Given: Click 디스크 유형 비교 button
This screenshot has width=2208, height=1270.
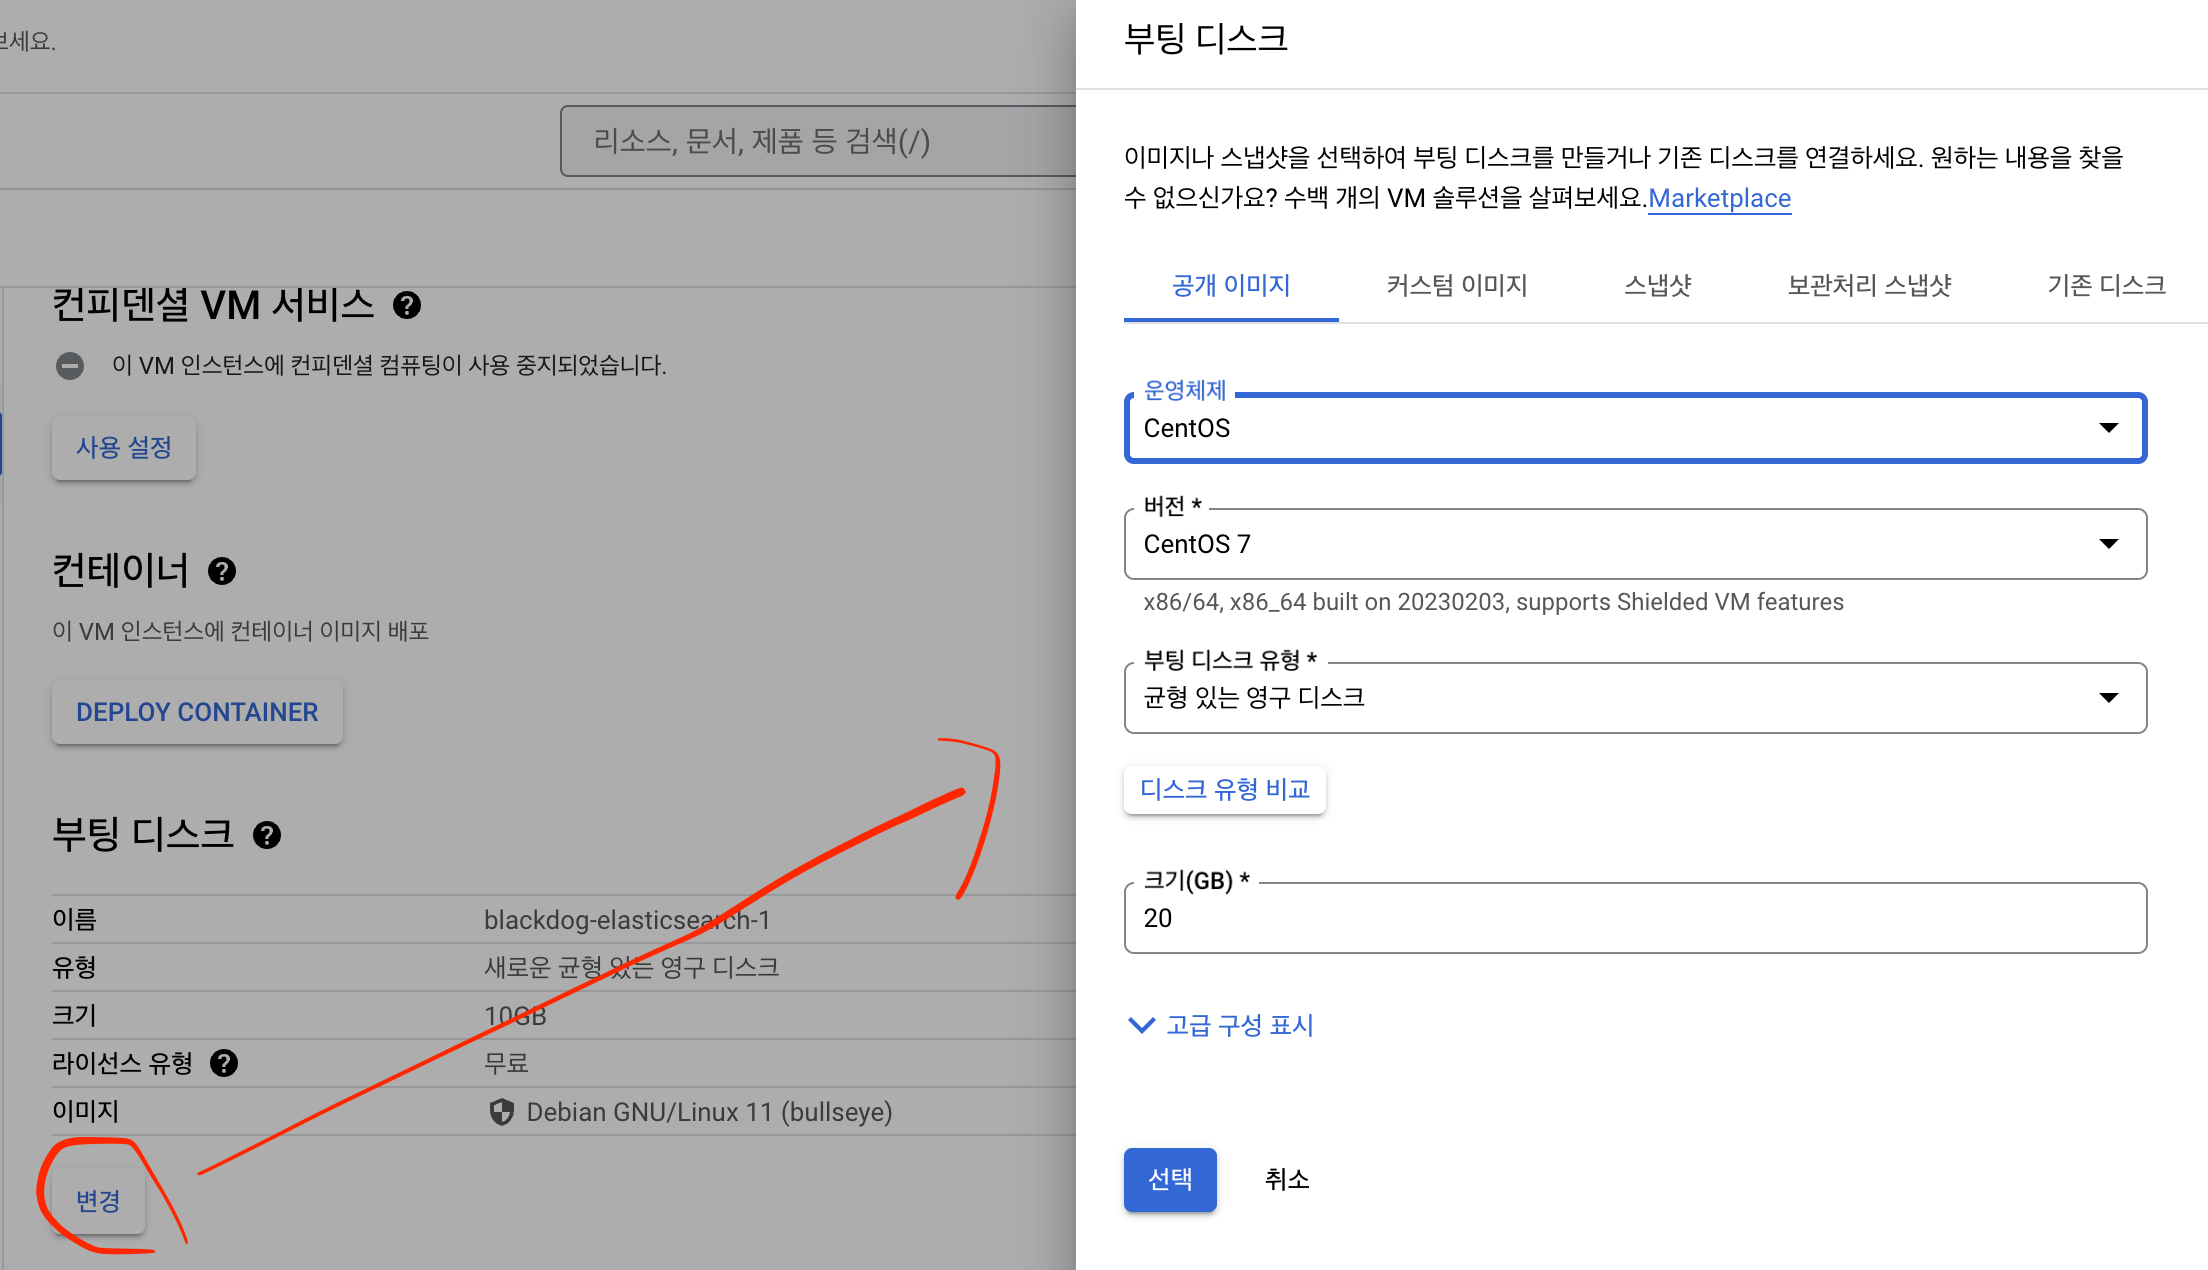Looking at the screenshot, I should point(1224,790).
